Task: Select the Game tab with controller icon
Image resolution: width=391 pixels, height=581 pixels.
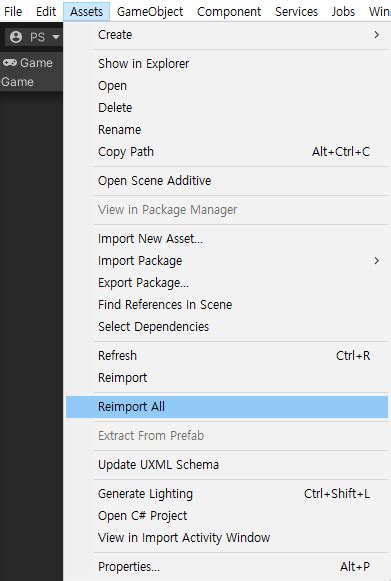Action: (x=28, y=63)
